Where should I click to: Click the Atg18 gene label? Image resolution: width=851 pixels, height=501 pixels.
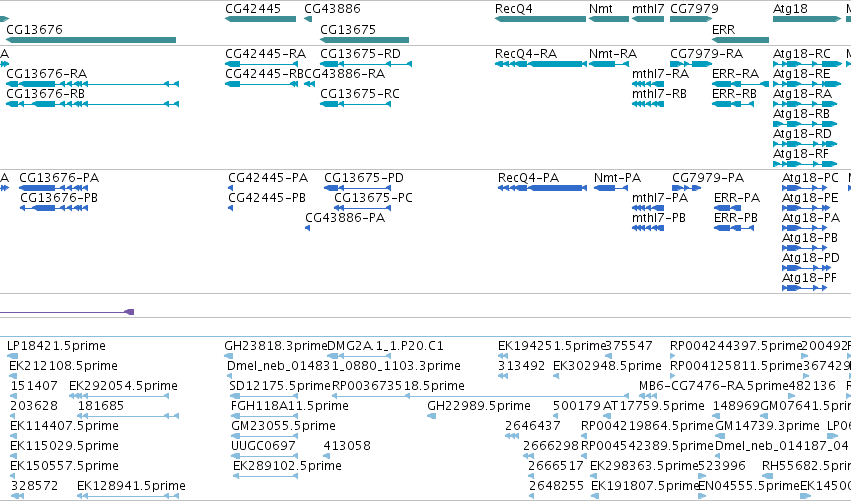click(790, 9)
